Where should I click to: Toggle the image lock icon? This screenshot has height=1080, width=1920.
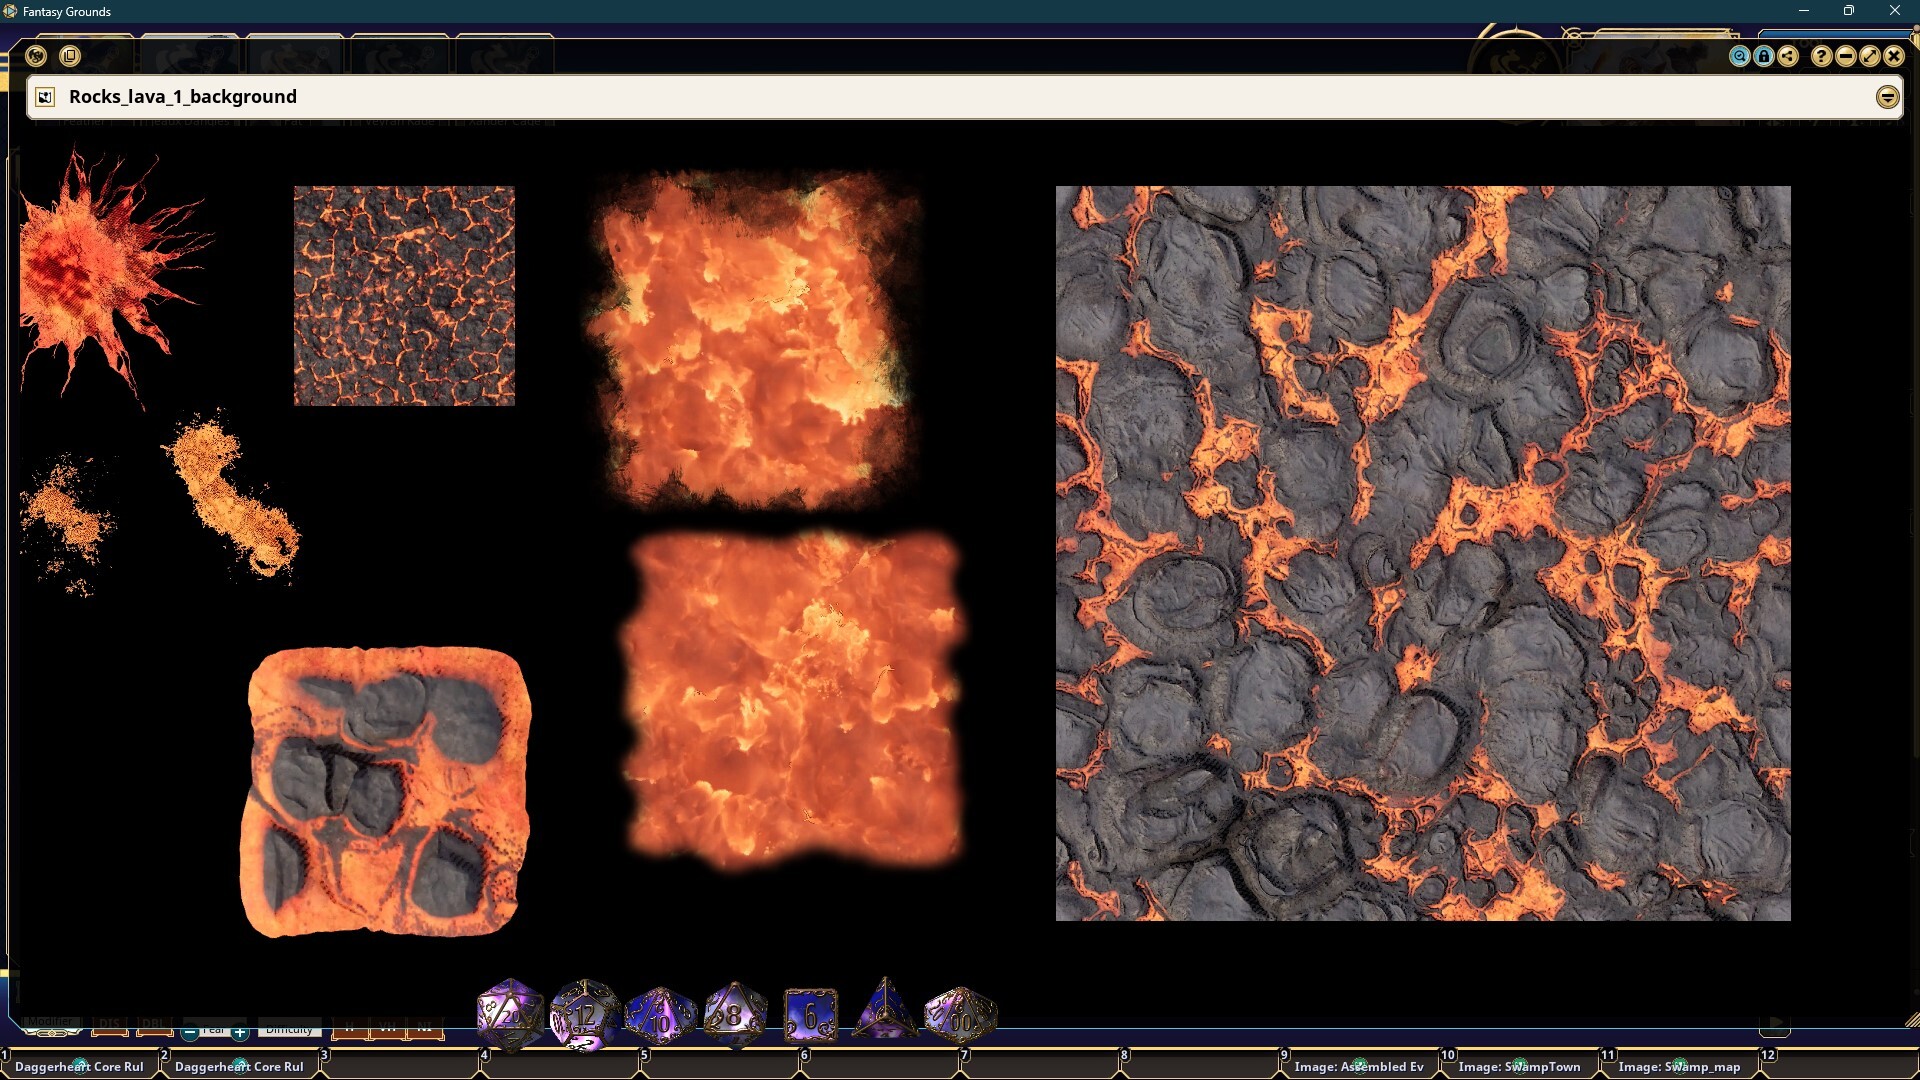click(1764, 56)
